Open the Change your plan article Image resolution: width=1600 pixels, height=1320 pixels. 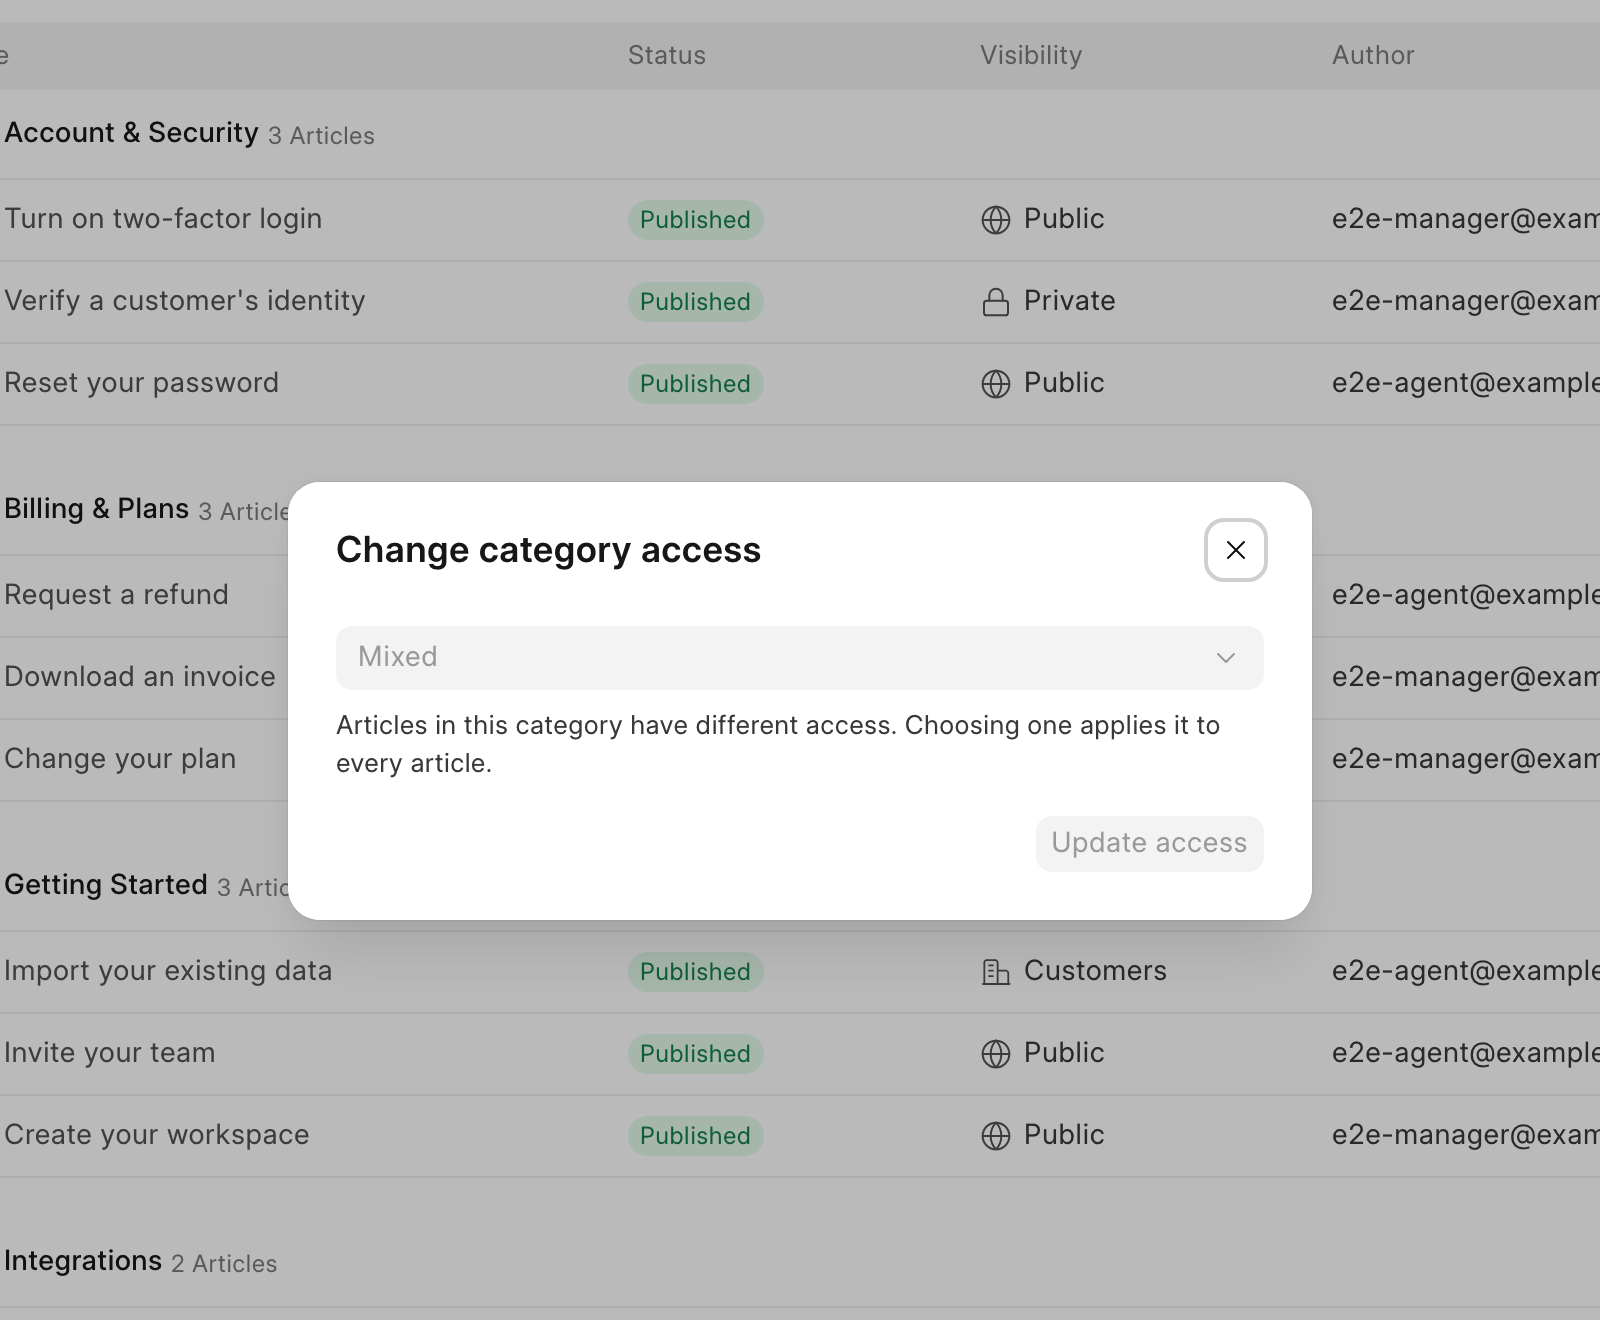(120, 759)
